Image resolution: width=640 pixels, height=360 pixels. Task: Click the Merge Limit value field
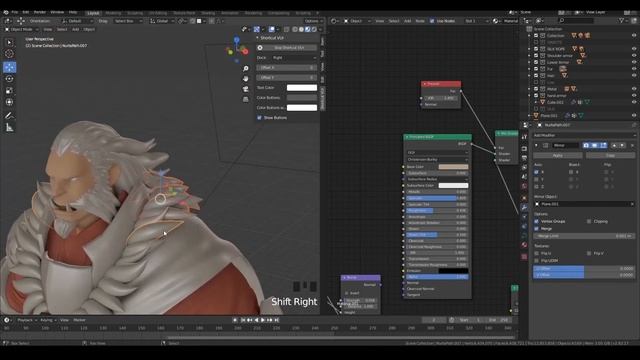[584, 236]
